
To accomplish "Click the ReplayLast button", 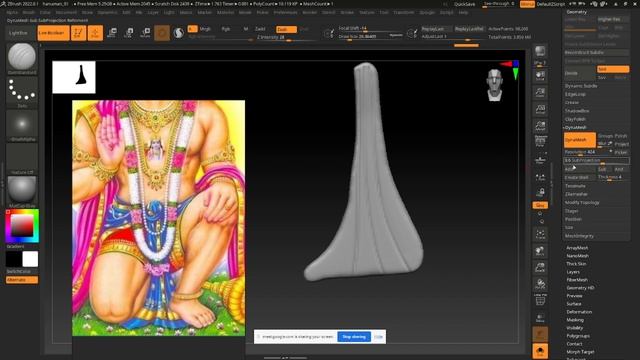I will tap(435, 29).
